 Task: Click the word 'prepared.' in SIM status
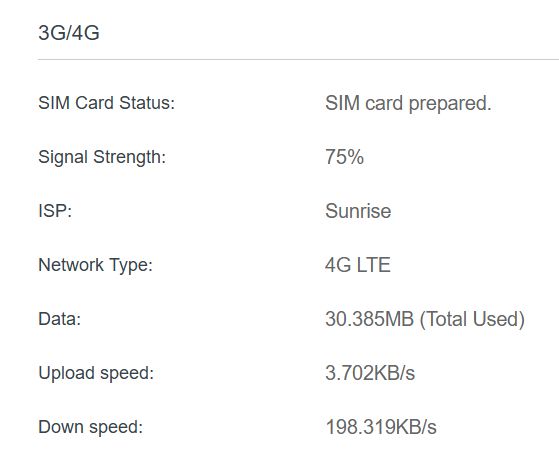click(x=450, y=104)
